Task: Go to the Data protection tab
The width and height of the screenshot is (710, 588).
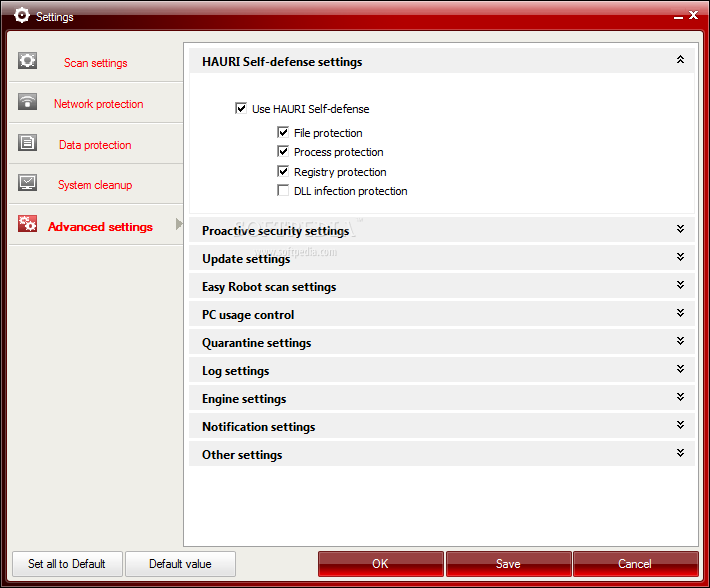Action: 96,144
